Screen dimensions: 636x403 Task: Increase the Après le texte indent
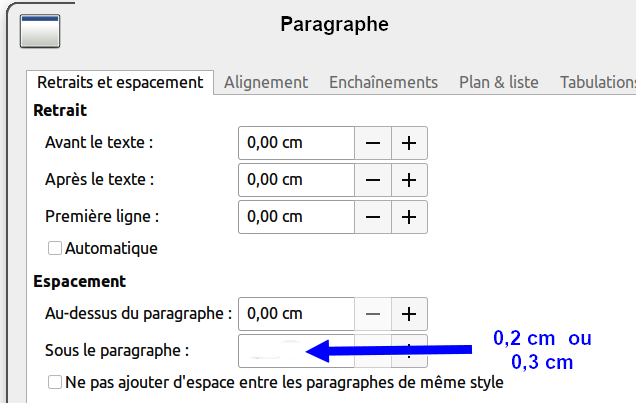[x=409, y=180]
